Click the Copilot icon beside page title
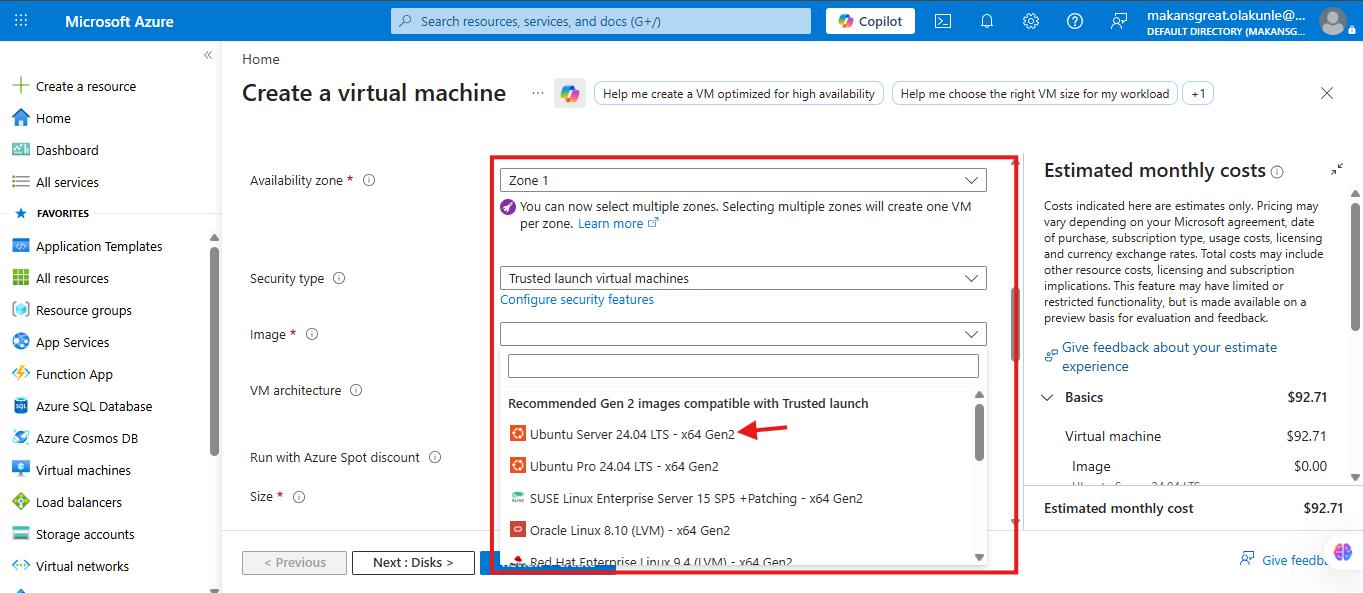The image size is (1363, 593). 570,93
